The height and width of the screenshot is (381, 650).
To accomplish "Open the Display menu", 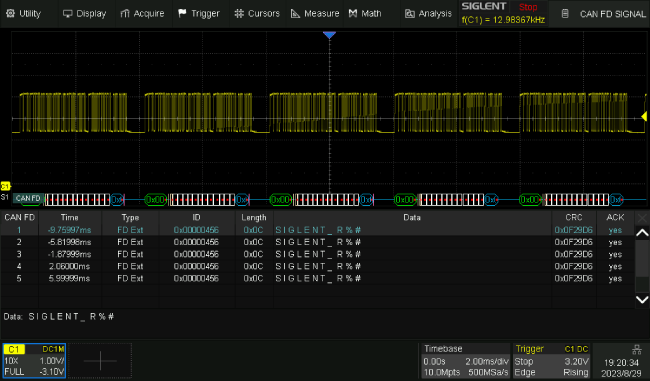I will tap(85, 14).
